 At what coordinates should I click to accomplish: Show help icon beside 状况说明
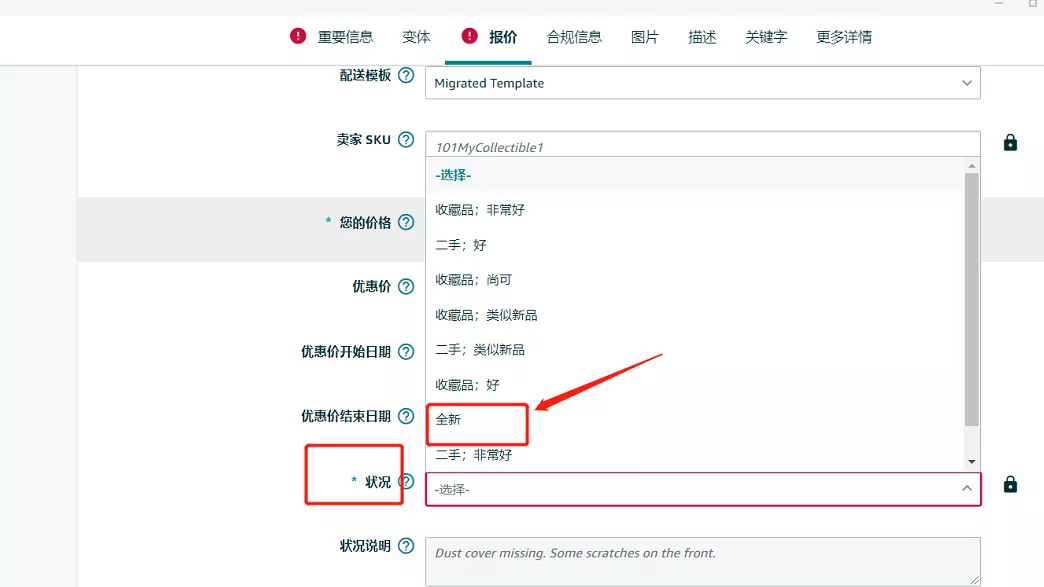(405, 546)
